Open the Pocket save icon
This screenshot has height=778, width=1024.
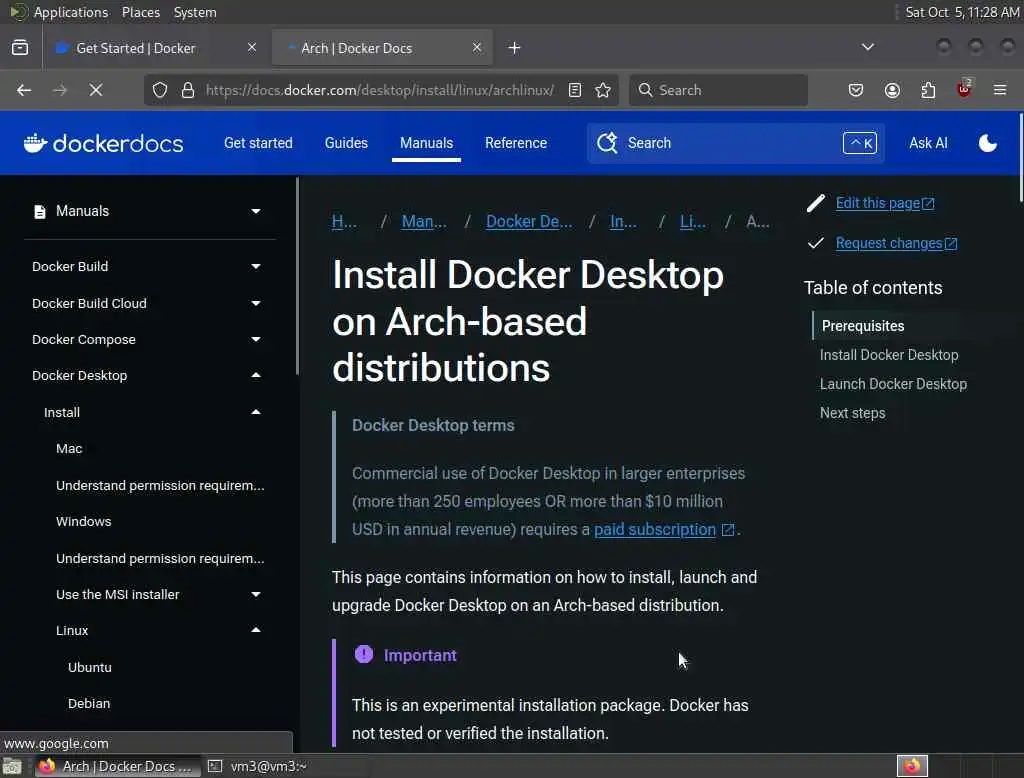click(856, 90)
